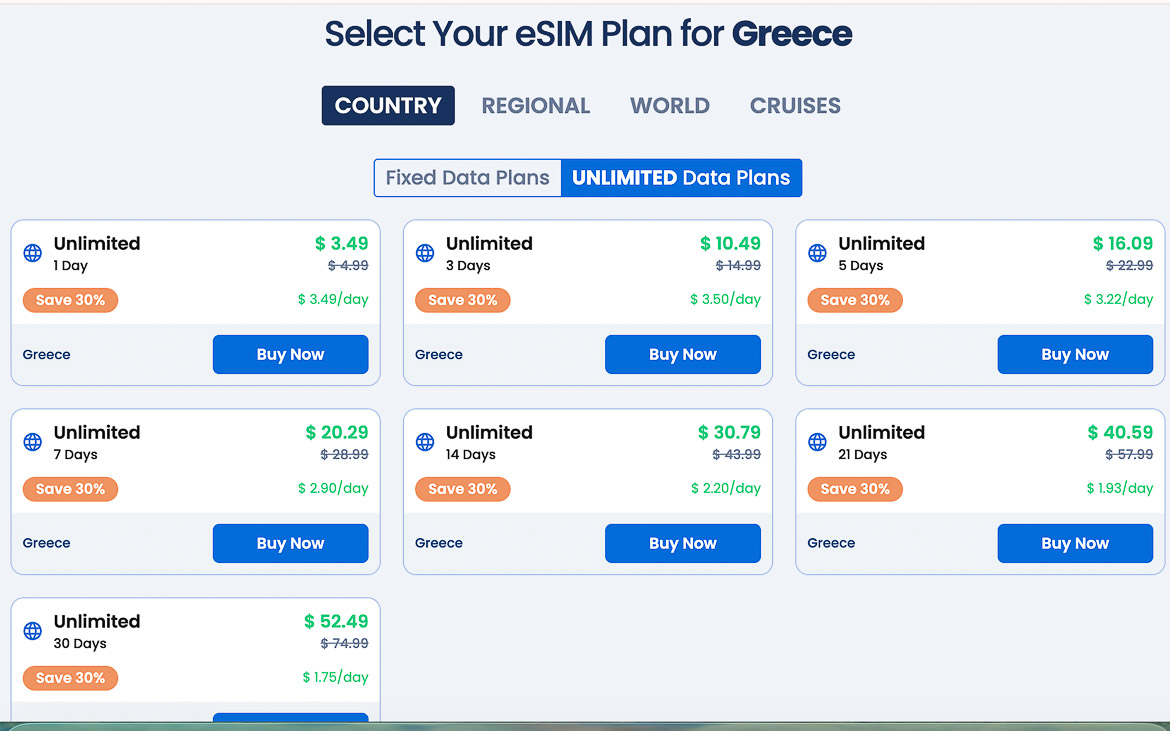The height and width of the screenshot is (731, 1170).
Task: Click the globe icon on the 21 Days plan
Action: tap(816, 442)
